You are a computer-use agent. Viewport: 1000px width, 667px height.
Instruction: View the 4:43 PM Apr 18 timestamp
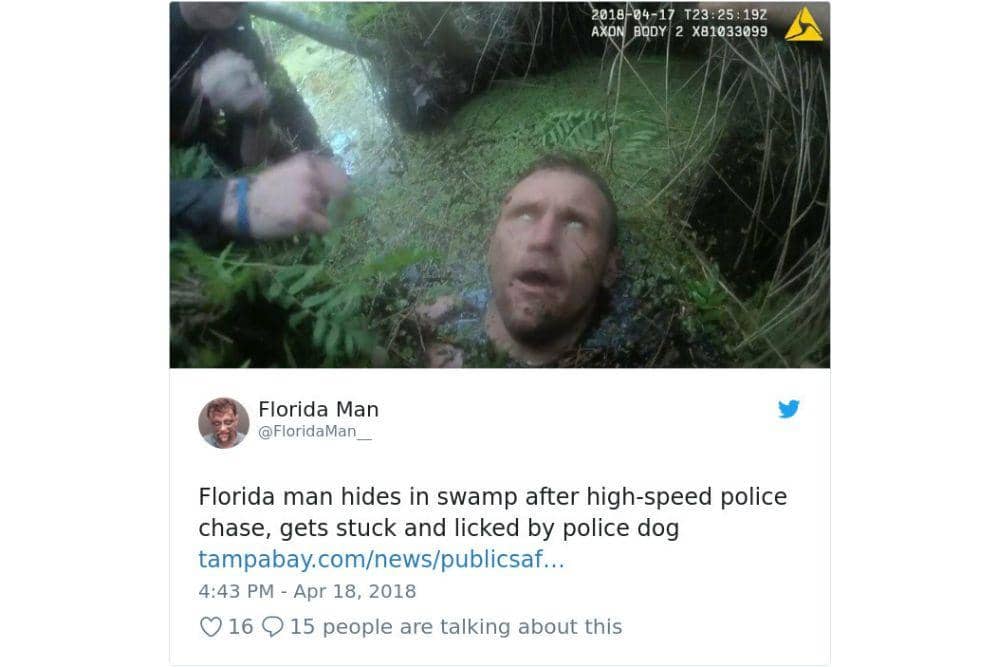point(307,591)
